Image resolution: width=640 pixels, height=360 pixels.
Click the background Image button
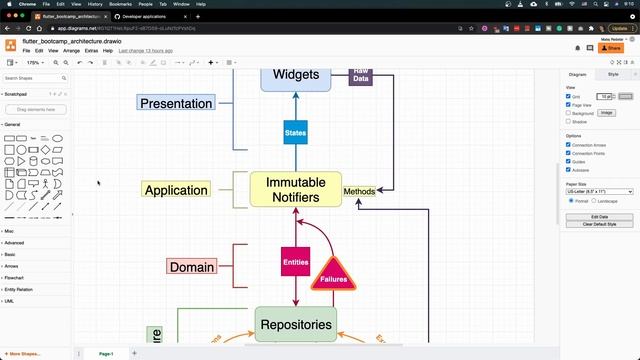click(x=606, y=113)
